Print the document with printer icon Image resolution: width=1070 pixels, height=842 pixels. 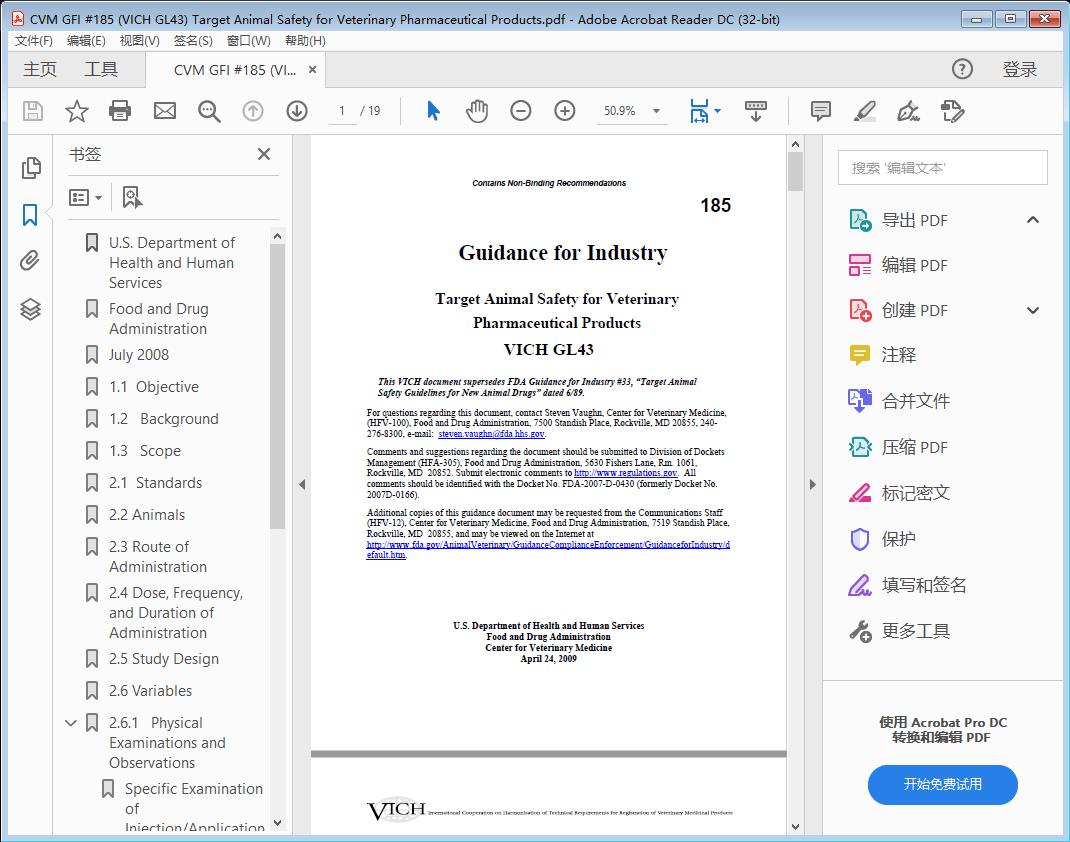(x=120, y=111)
